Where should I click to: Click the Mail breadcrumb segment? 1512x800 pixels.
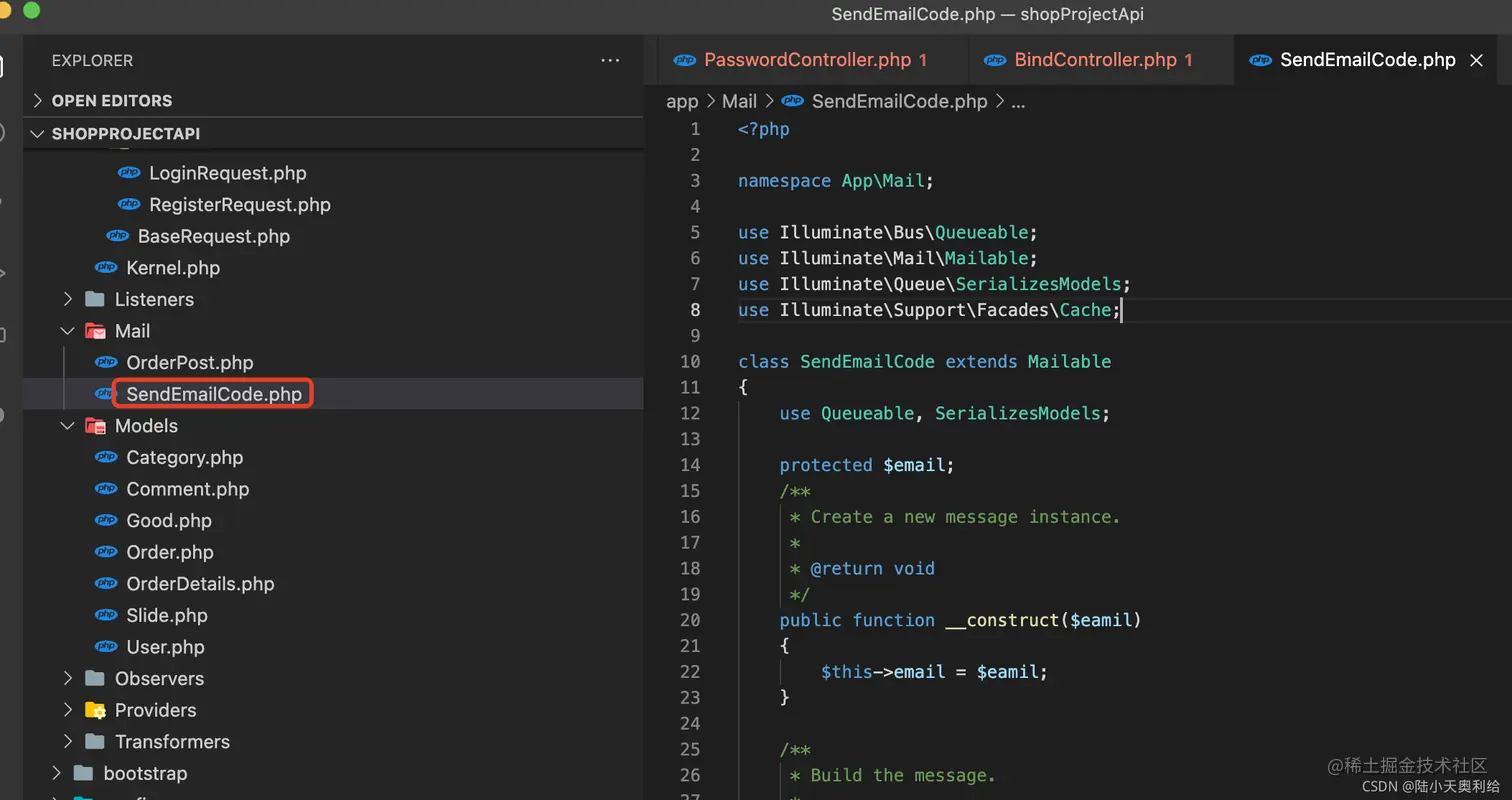(739, 101)
